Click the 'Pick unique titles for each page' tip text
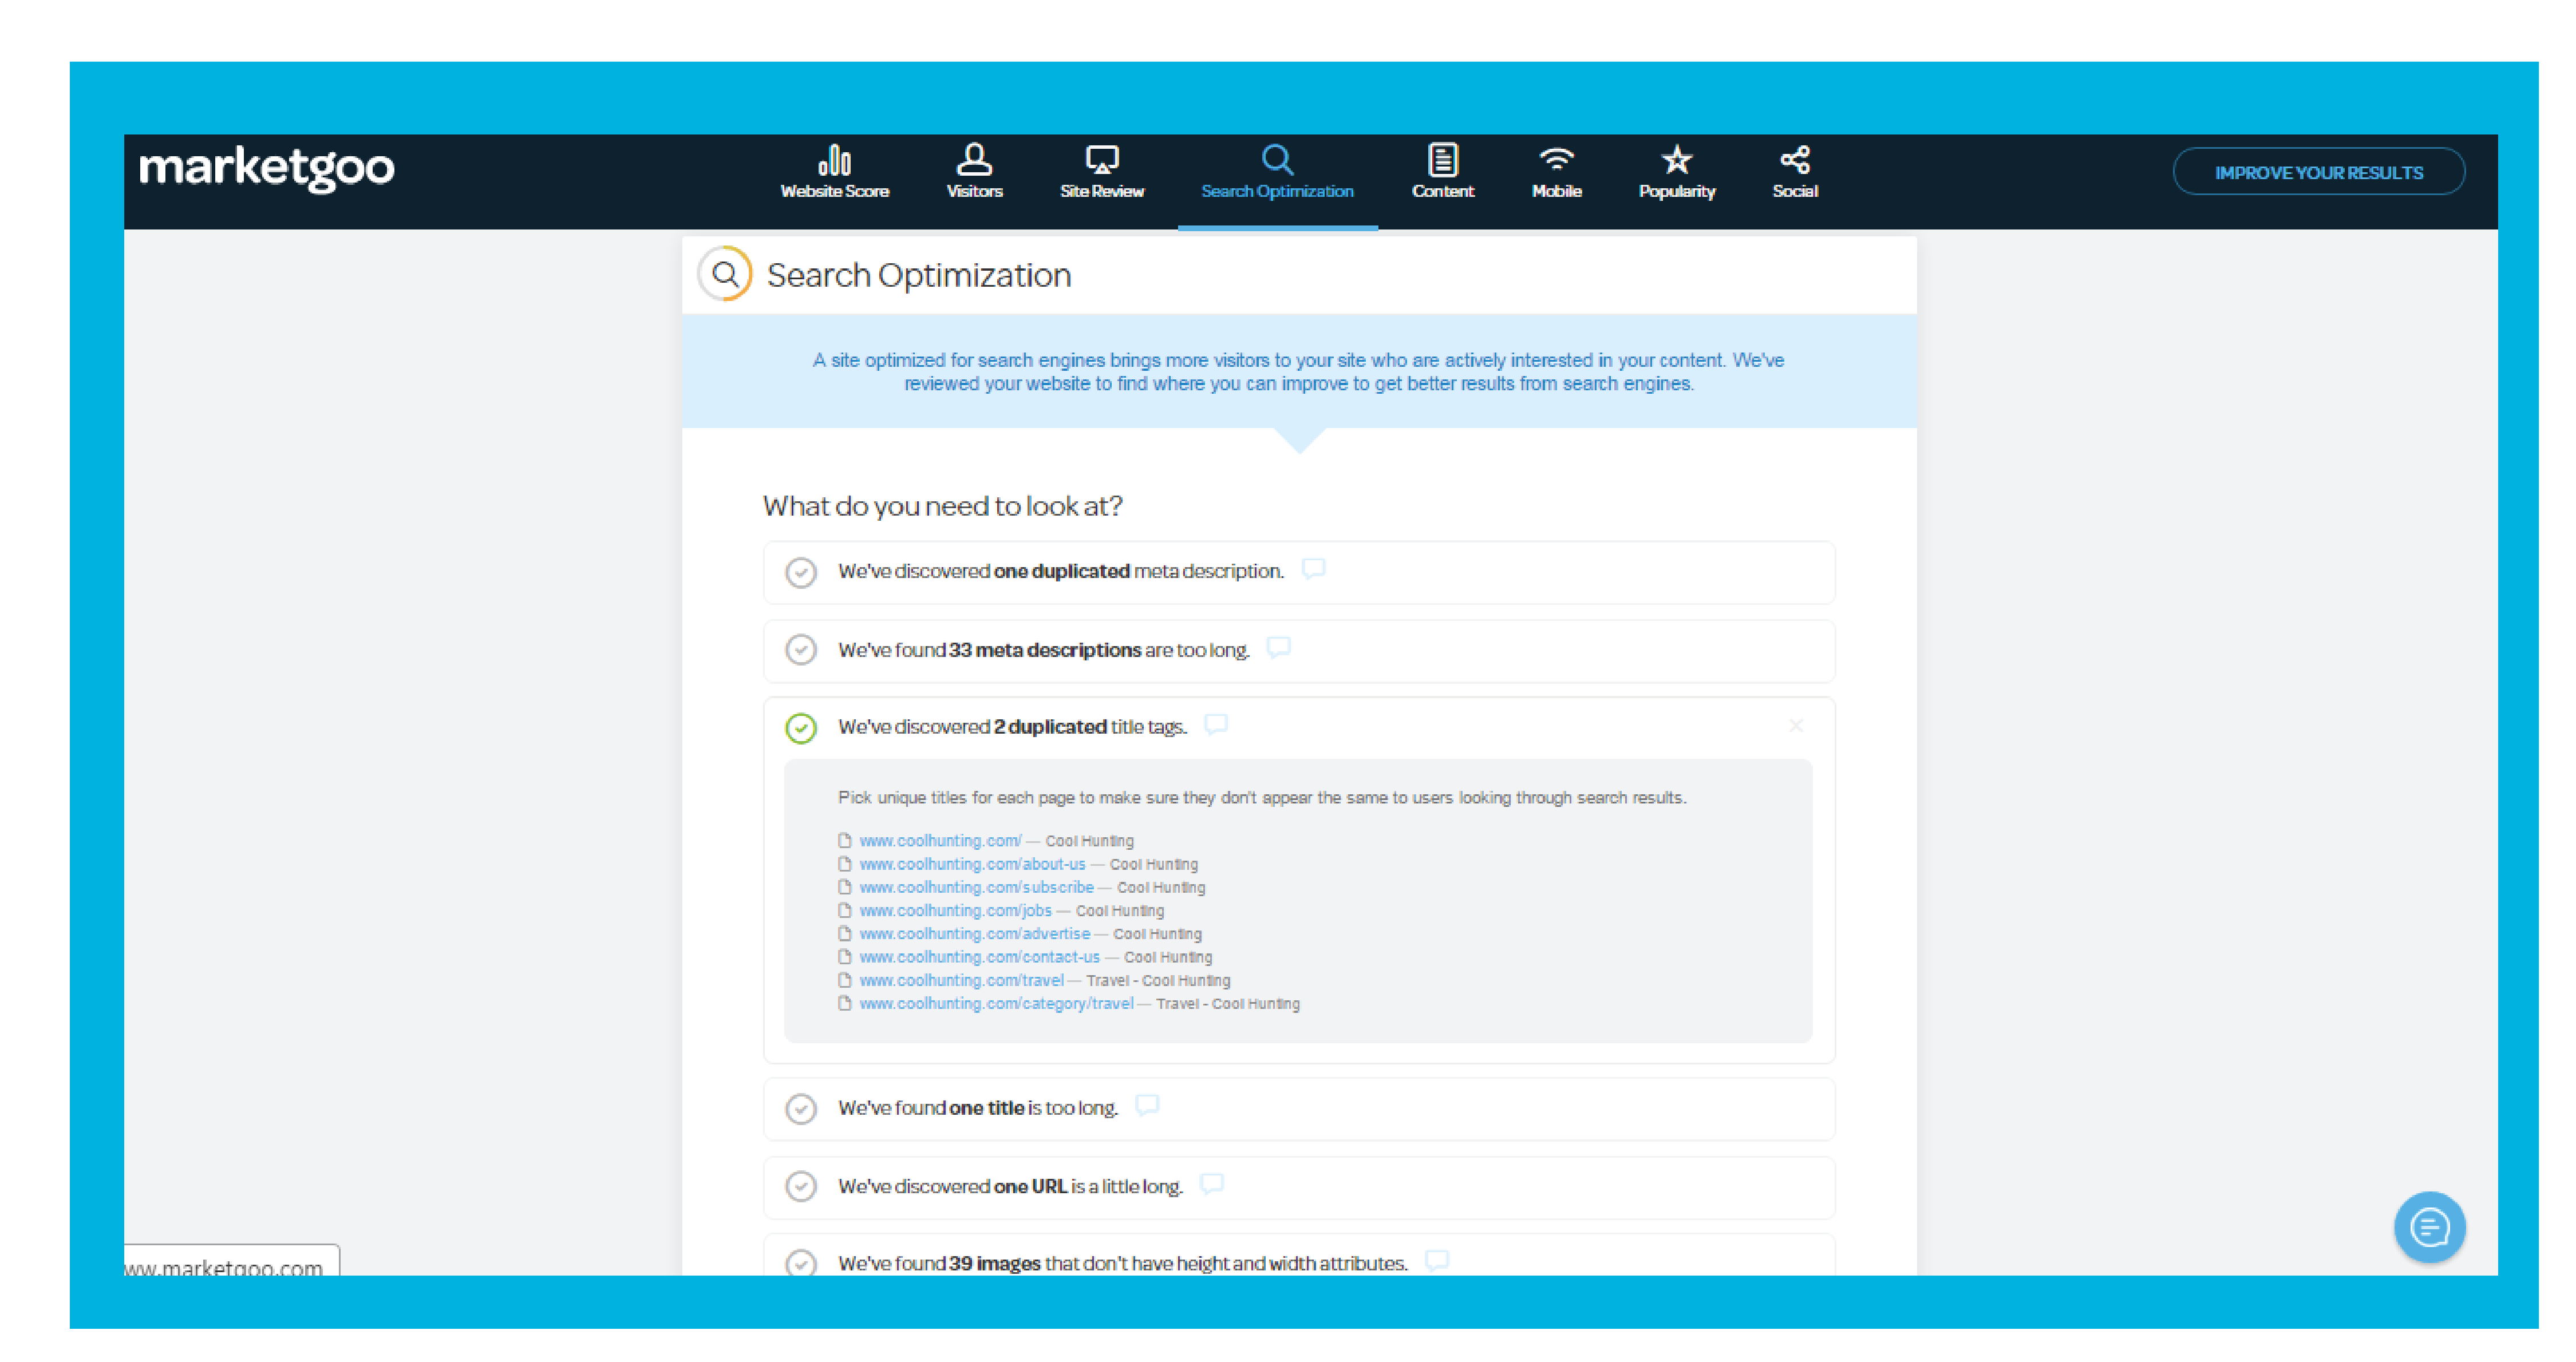Viewport: 2576px width, 1362px height. 1262,797
